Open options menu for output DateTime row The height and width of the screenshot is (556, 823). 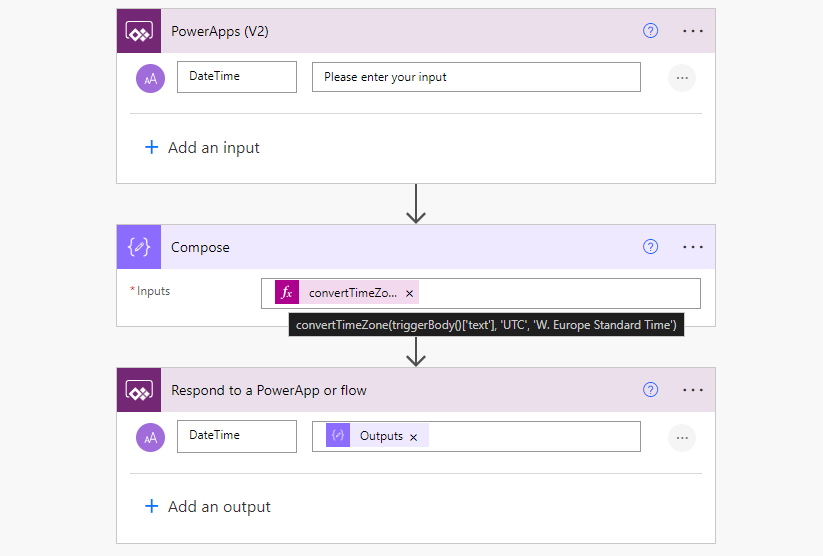click(x=682, y=438)
